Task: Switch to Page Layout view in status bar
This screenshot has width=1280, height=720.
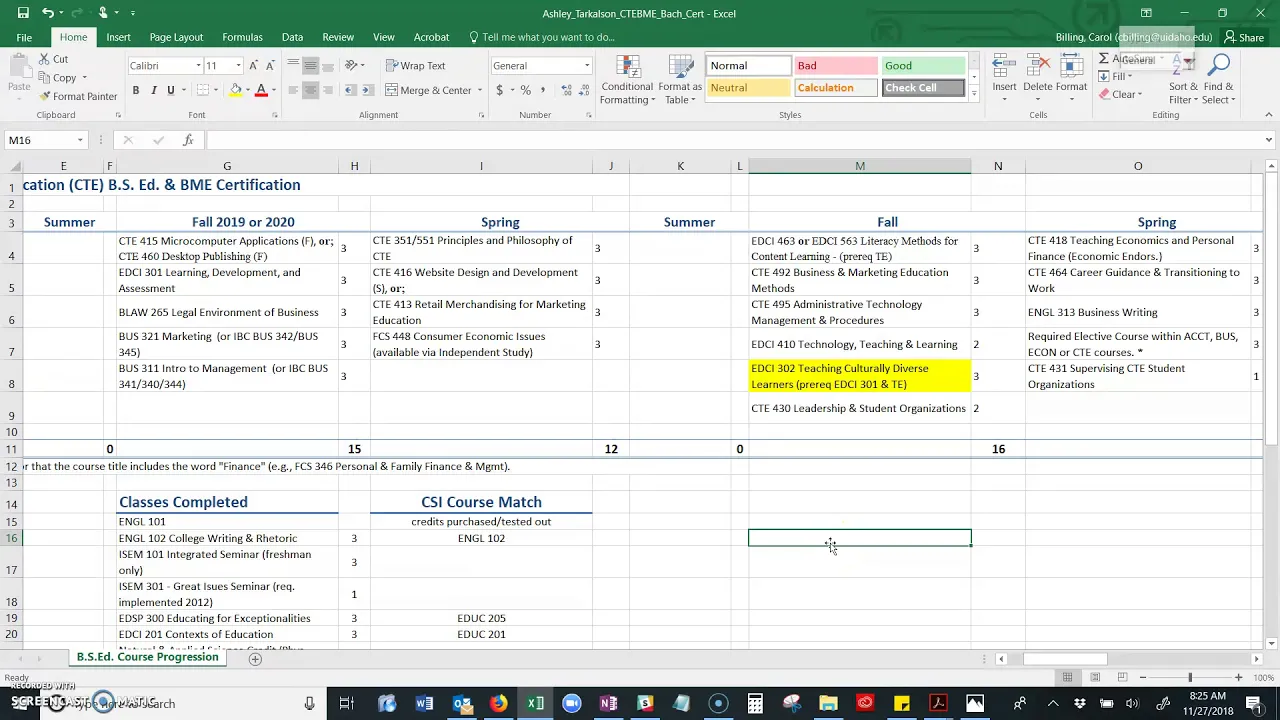Action: tap(1095, 678)
